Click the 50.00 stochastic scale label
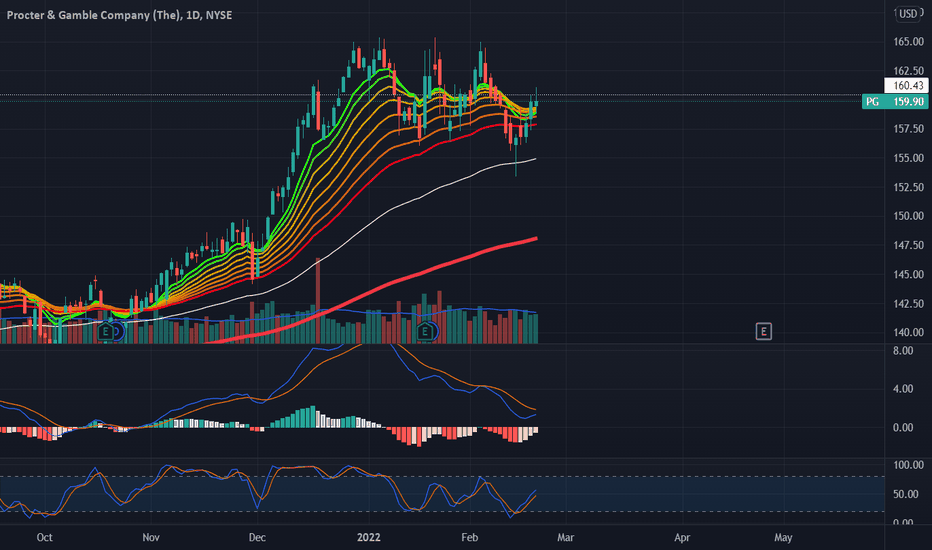 click(x=908, y=495)
